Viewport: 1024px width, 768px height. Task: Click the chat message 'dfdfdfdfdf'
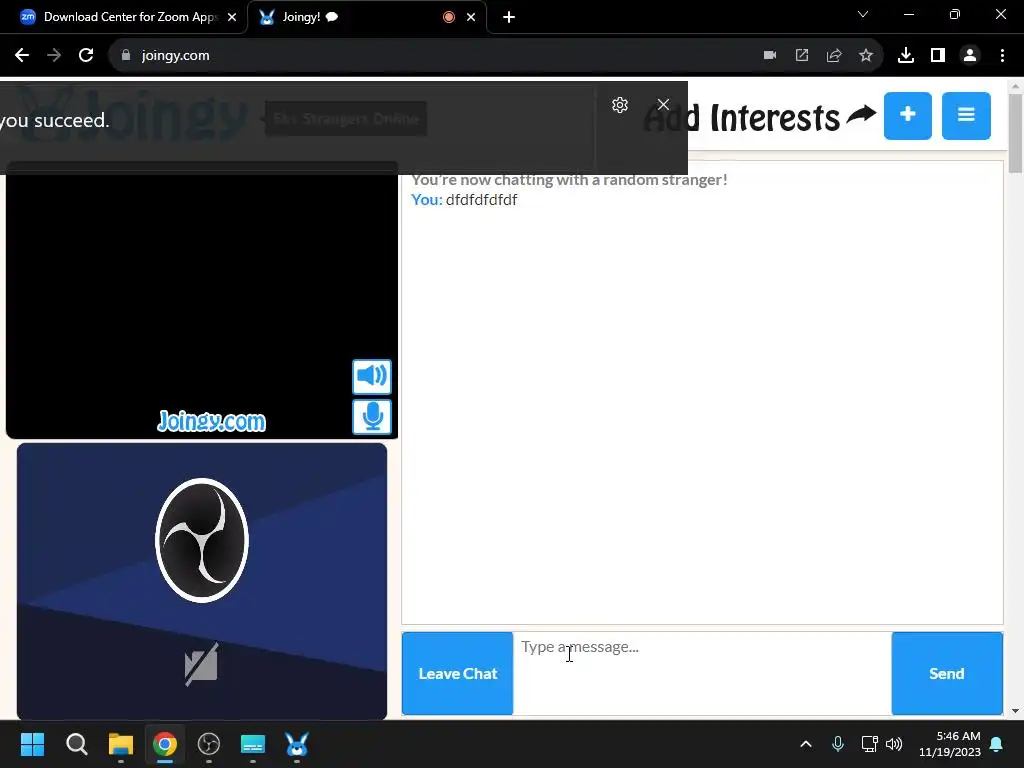(481, 200)
